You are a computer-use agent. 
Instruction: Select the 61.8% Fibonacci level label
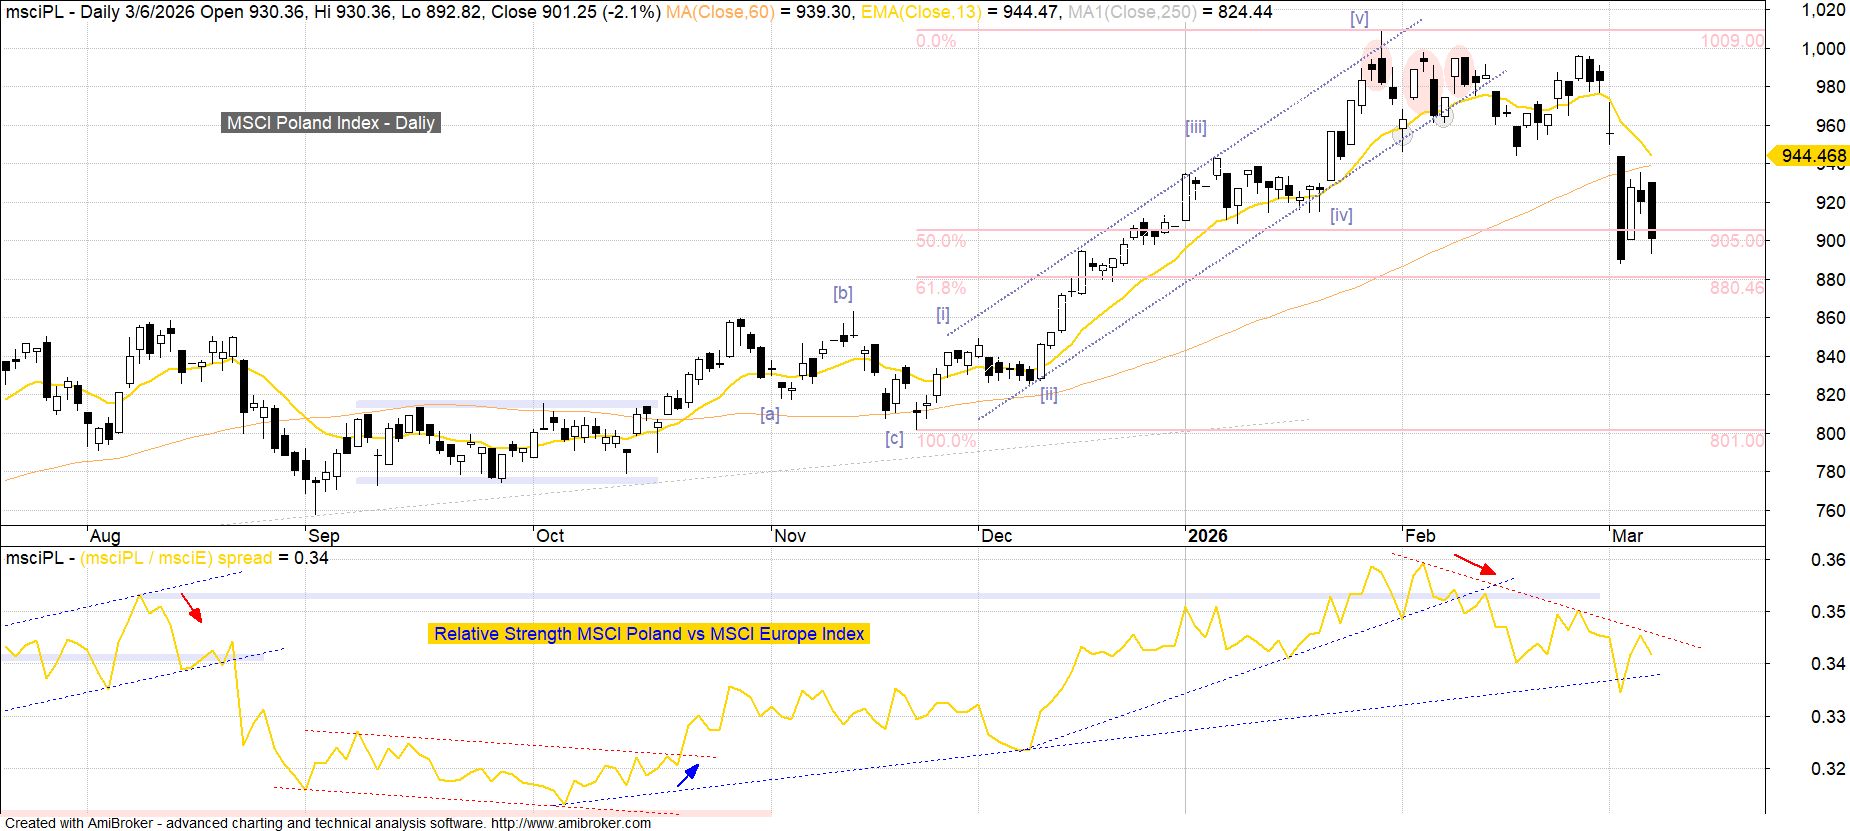tap(941, 288)
